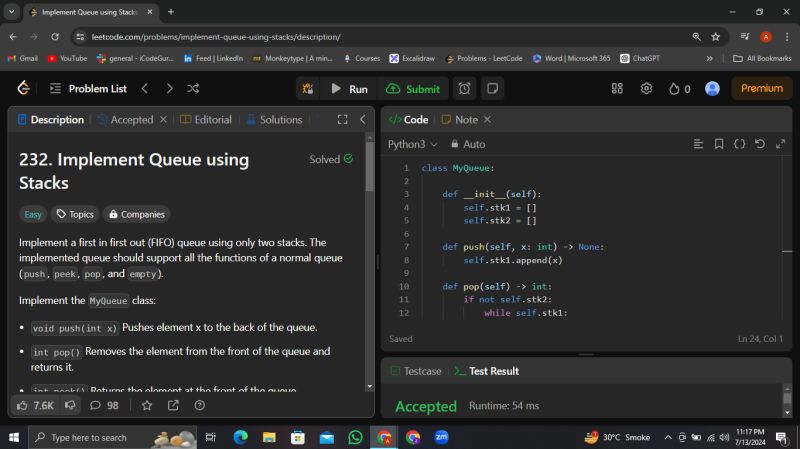
Task: Switch to the Accepted tab
Action: (x=126, y=119)
